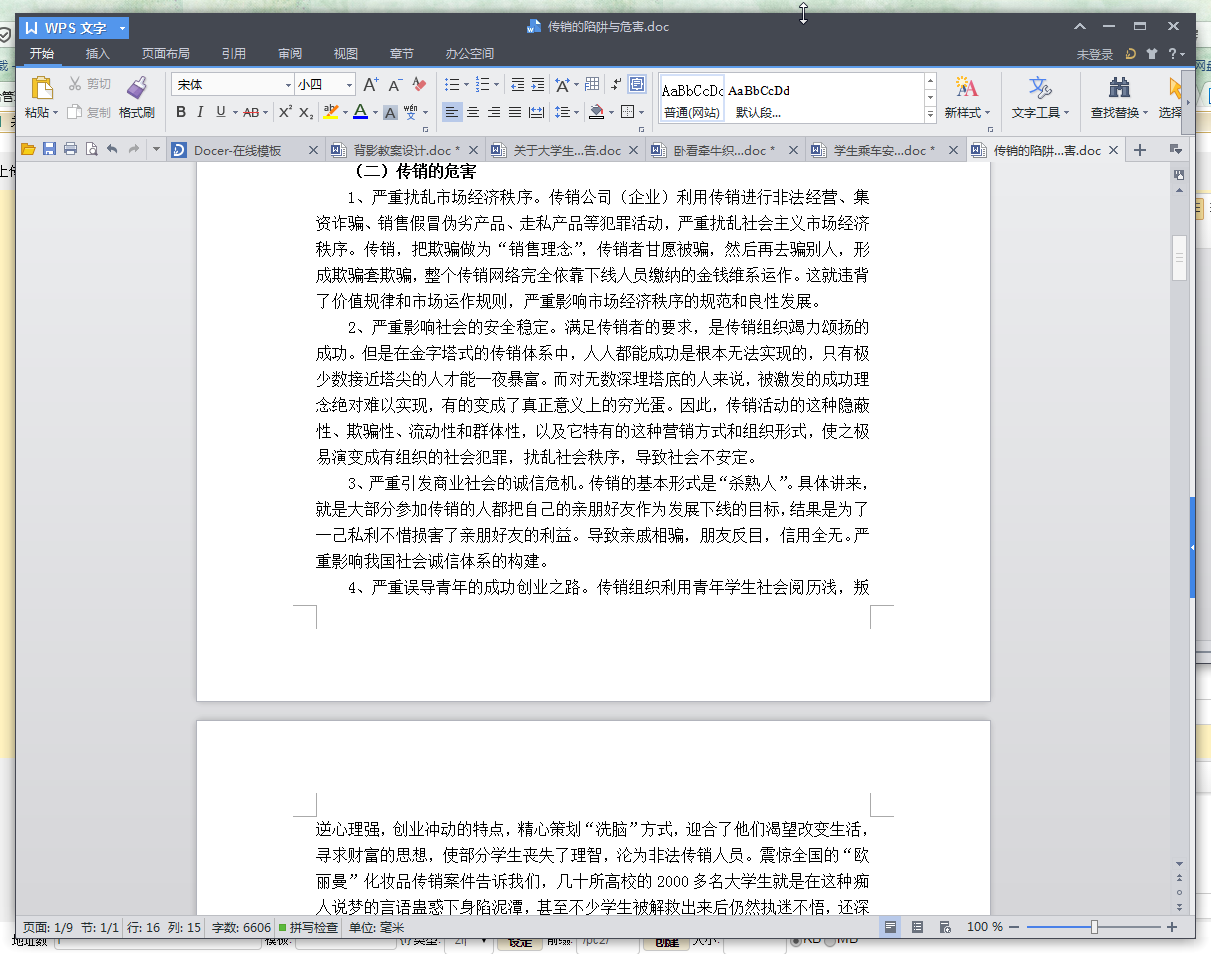Expand the WPS 文字 application menu arrow

click(122, 28)
